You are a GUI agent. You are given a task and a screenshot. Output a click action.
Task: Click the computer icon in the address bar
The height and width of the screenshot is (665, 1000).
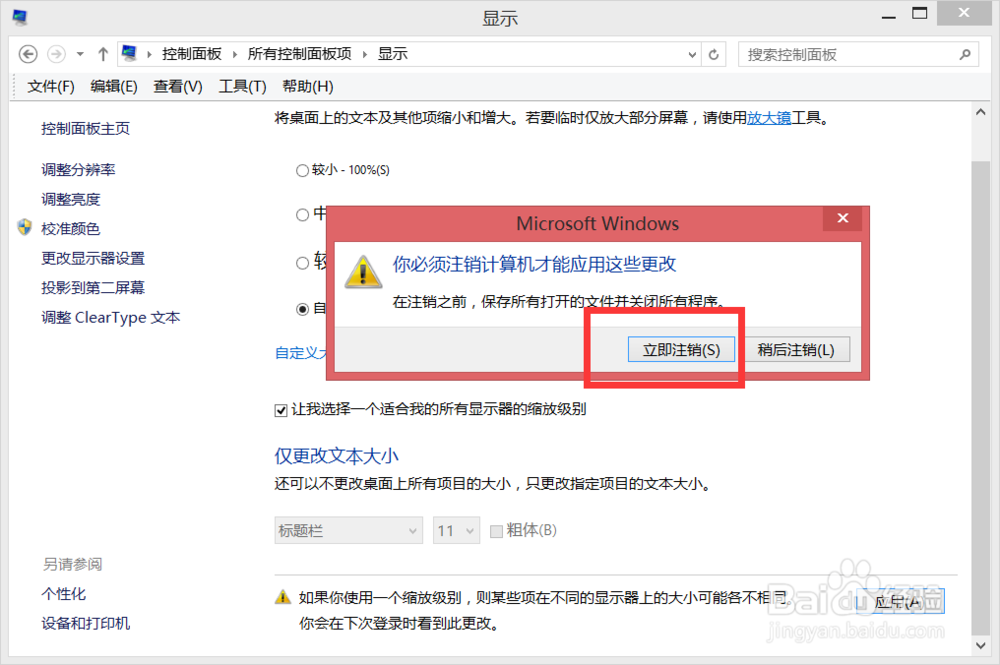(x=129, y=54)
